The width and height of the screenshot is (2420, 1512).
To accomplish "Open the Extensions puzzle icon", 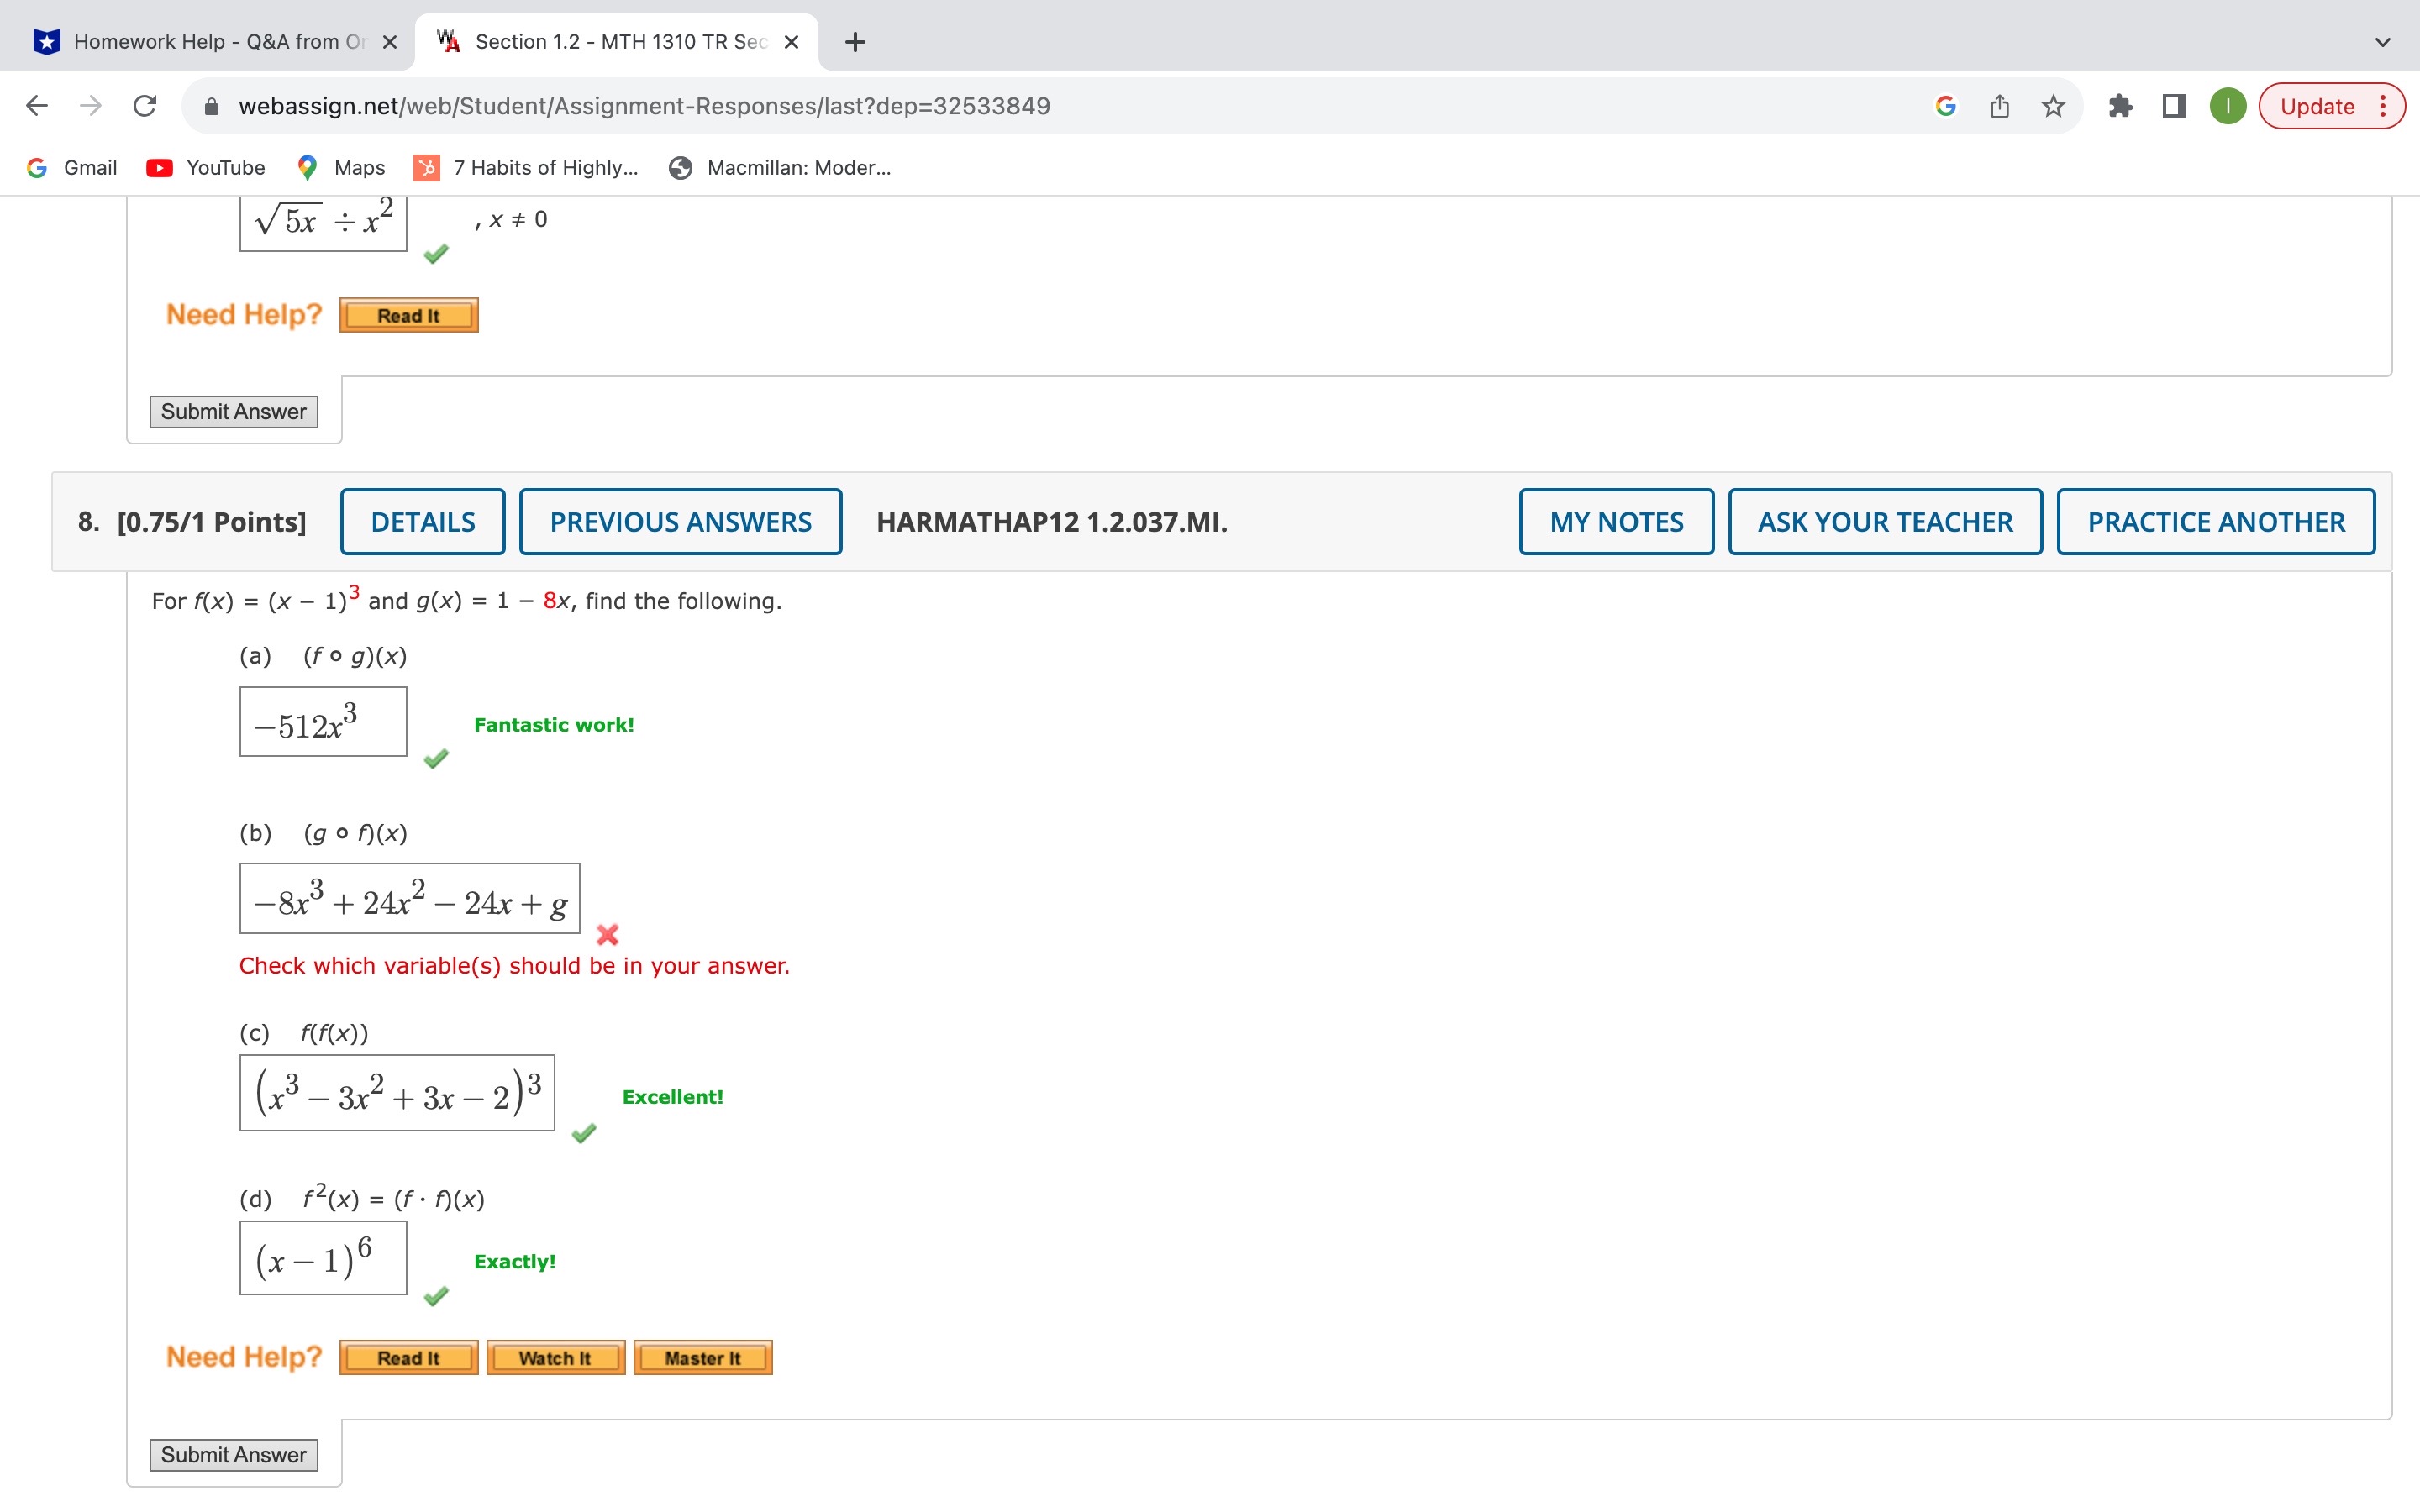I will click(x=2120, y=106).
